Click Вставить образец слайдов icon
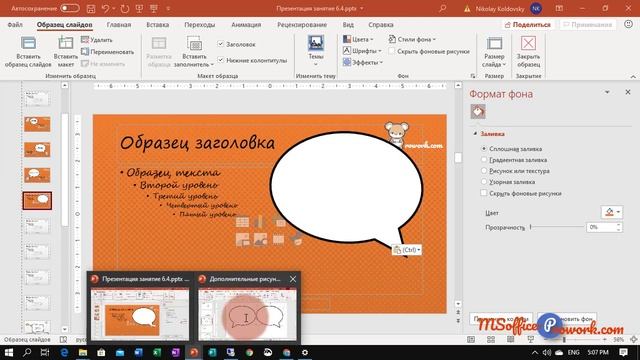This screenshot has width=640, height=360. [x=28, y=43]
